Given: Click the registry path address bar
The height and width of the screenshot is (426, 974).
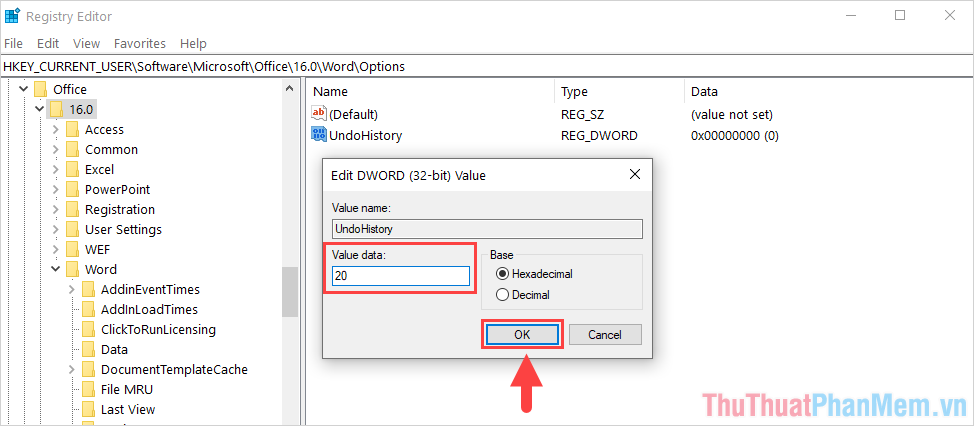Looking at the screenshot, I should (x=487, y=66).
